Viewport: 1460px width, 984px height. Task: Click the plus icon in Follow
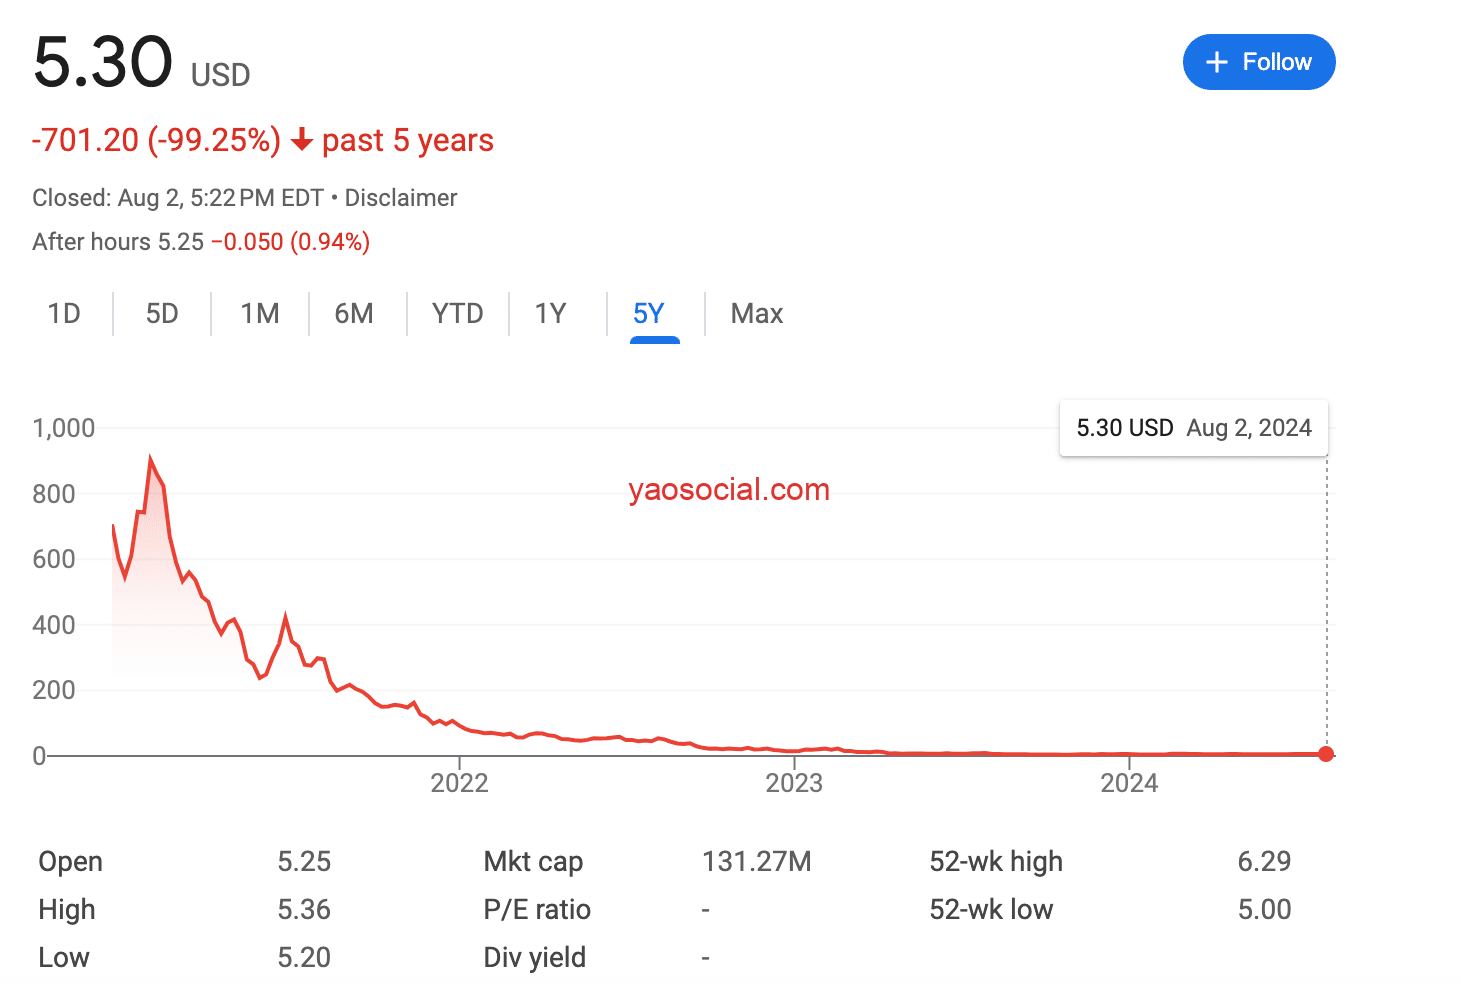[x=1216, y=63]
